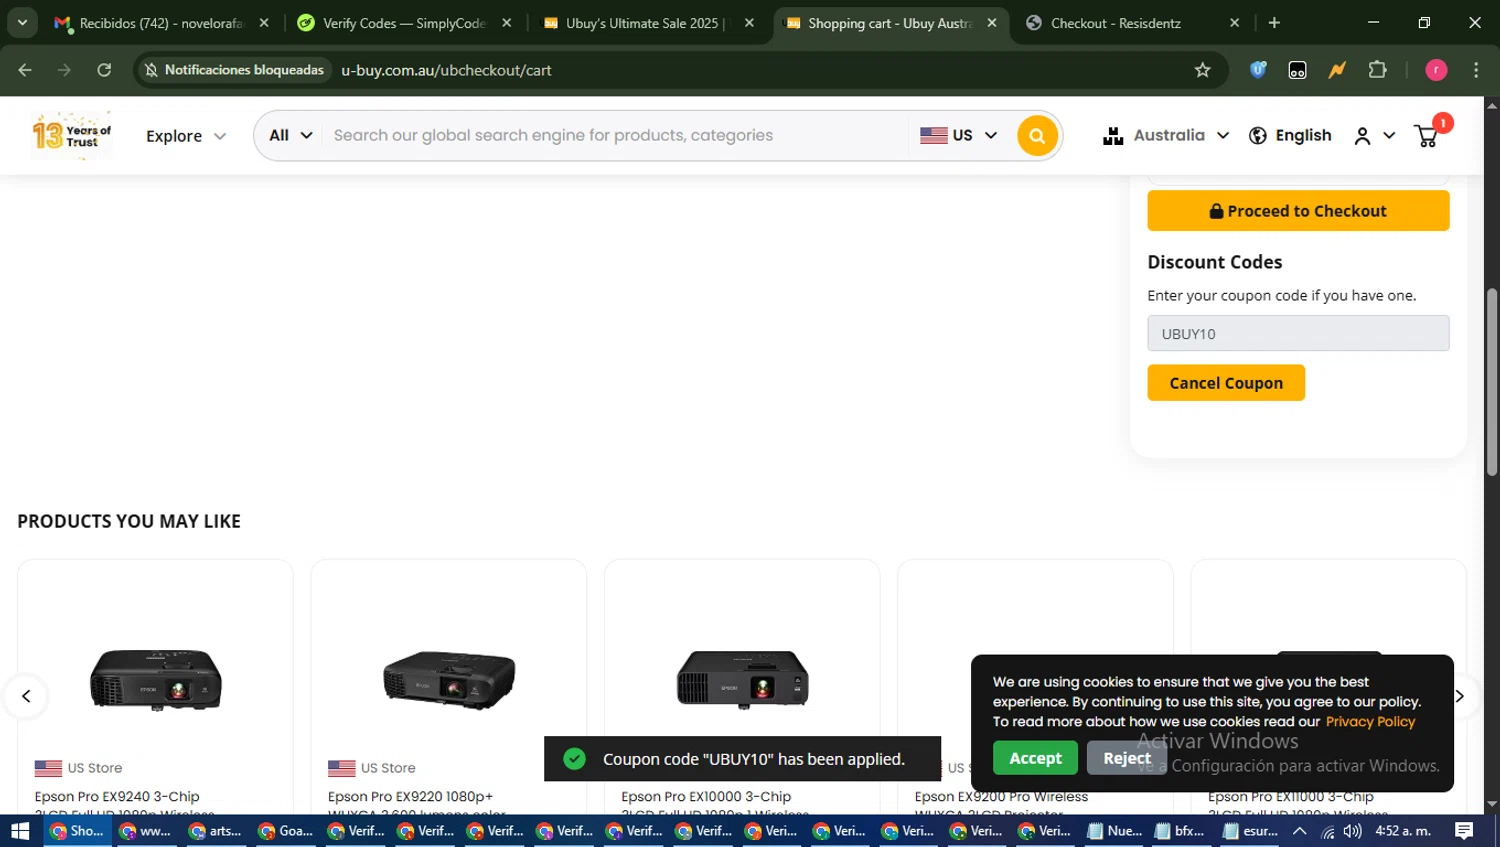Show hidden system tray icons
Image resolution: width=1500 pixels, height=847 pixels.
[1300, 831]
